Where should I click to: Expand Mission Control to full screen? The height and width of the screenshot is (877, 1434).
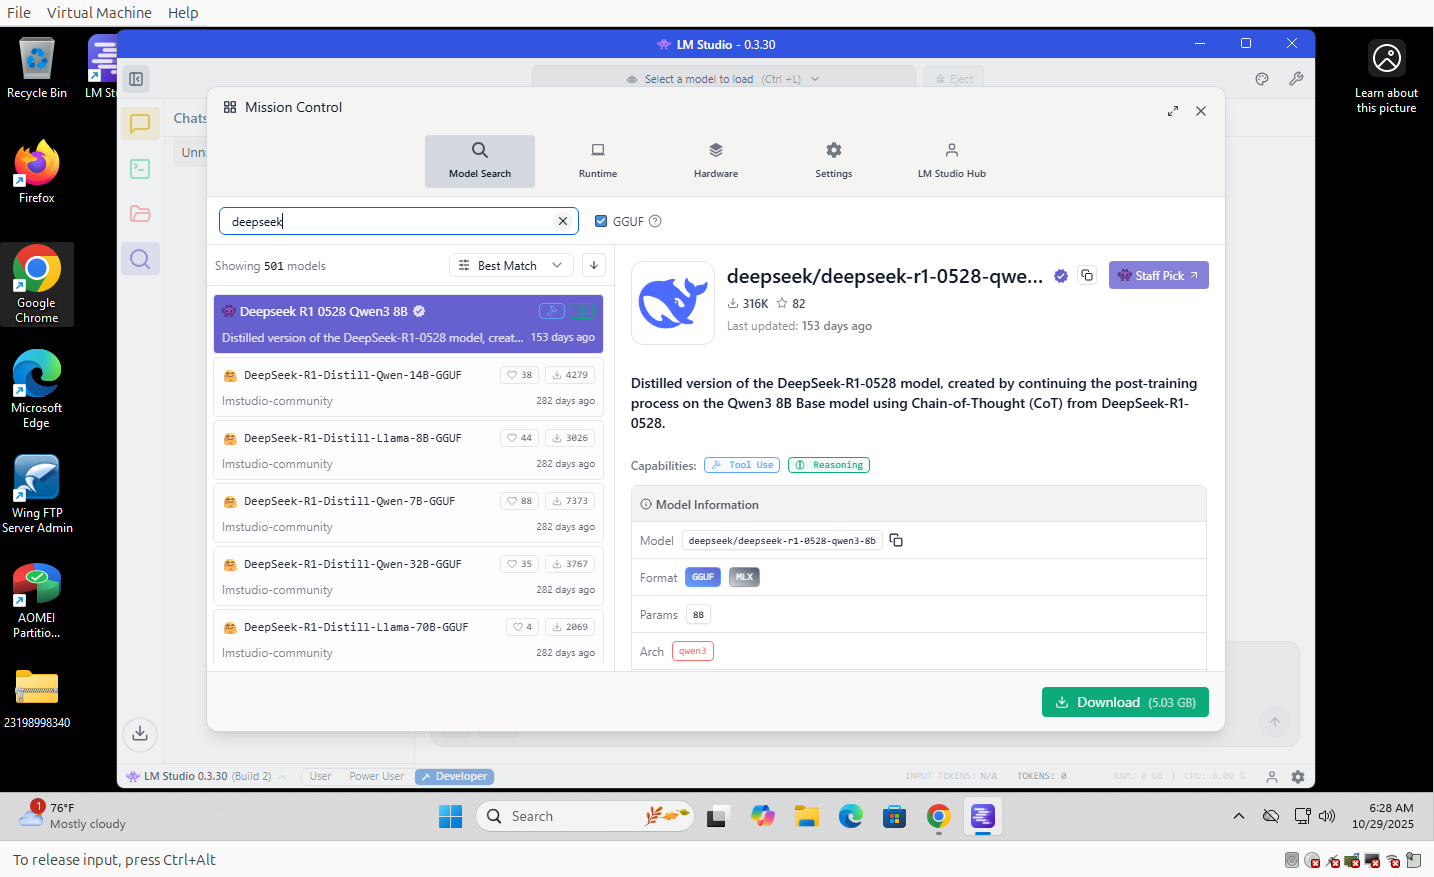click(1172, 111)
